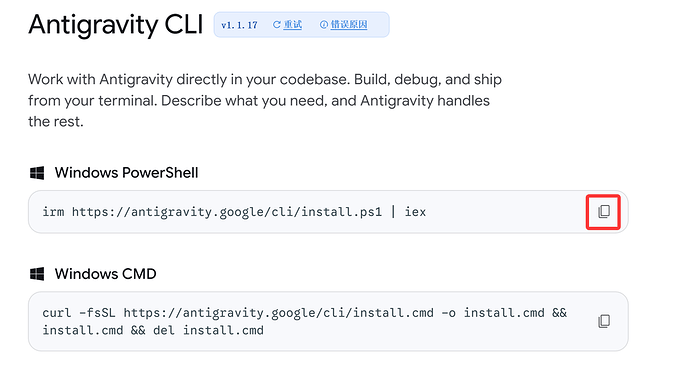
Task: Click the circular retry arrow icon
Action: 276,25
